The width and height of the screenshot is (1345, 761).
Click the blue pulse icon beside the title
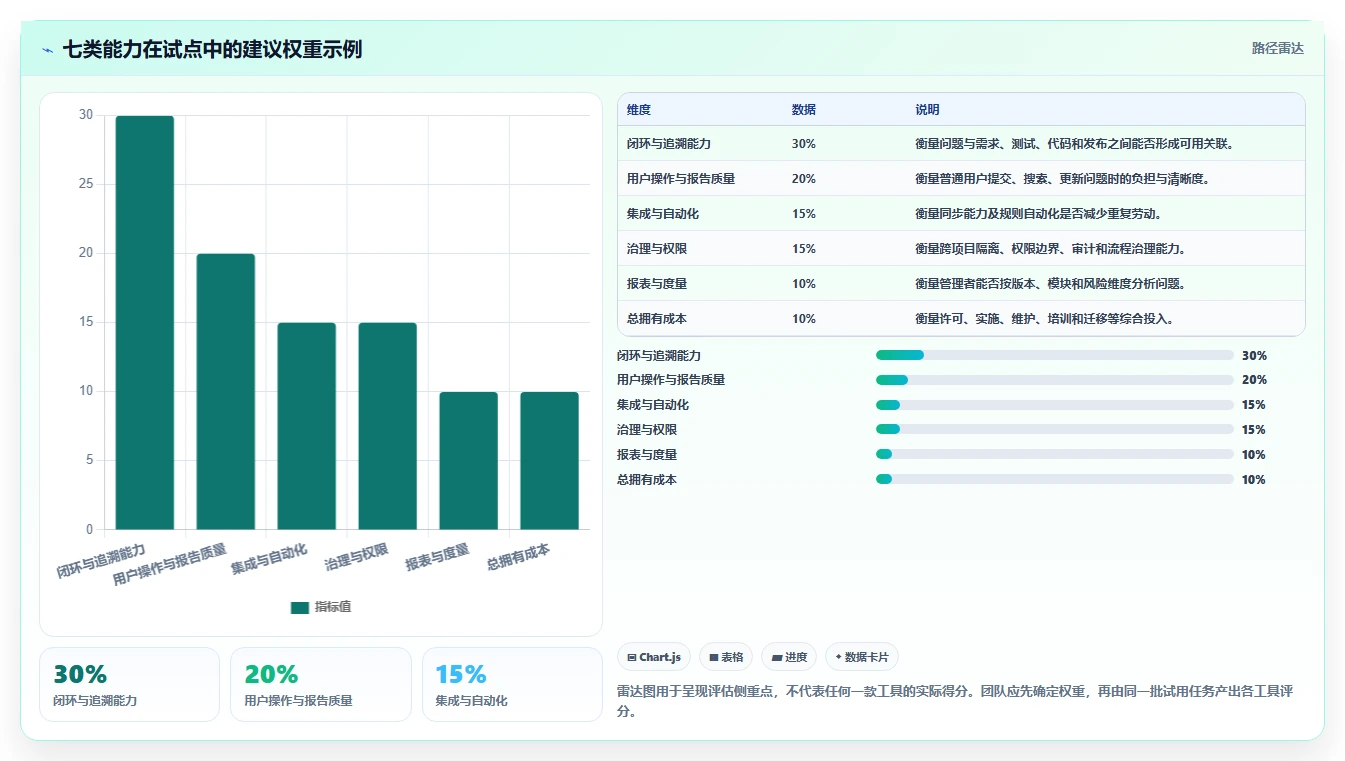(47, 49)
